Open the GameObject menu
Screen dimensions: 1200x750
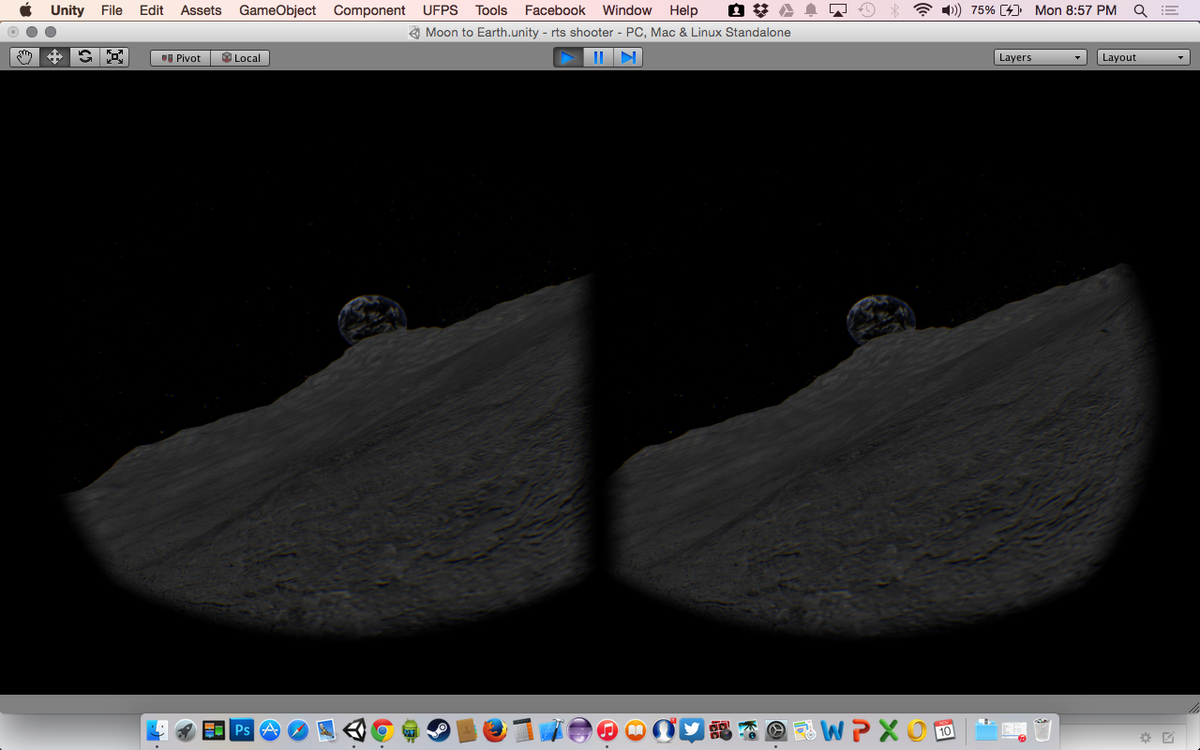(278, 10)
